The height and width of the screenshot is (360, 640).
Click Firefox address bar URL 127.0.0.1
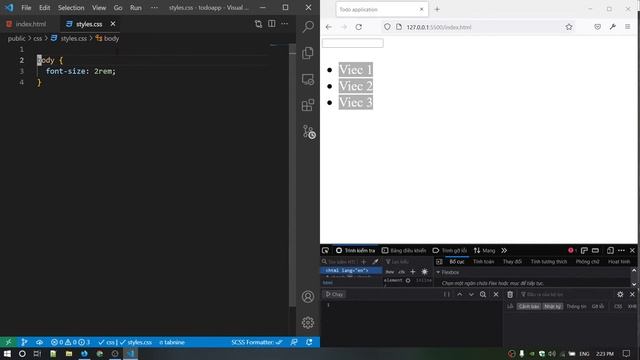coord(439,27)
